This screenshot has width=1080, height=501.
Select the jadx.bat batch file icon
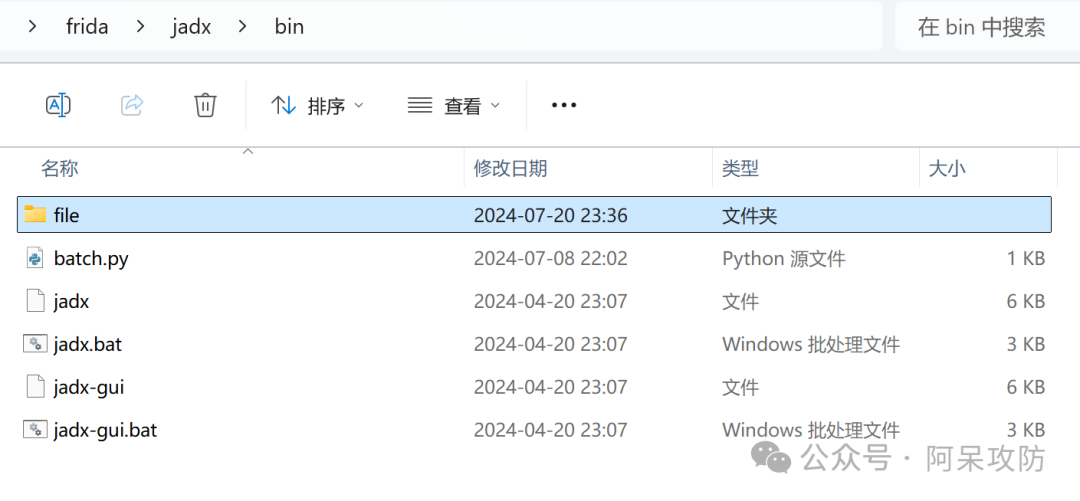tap(35, 344)
